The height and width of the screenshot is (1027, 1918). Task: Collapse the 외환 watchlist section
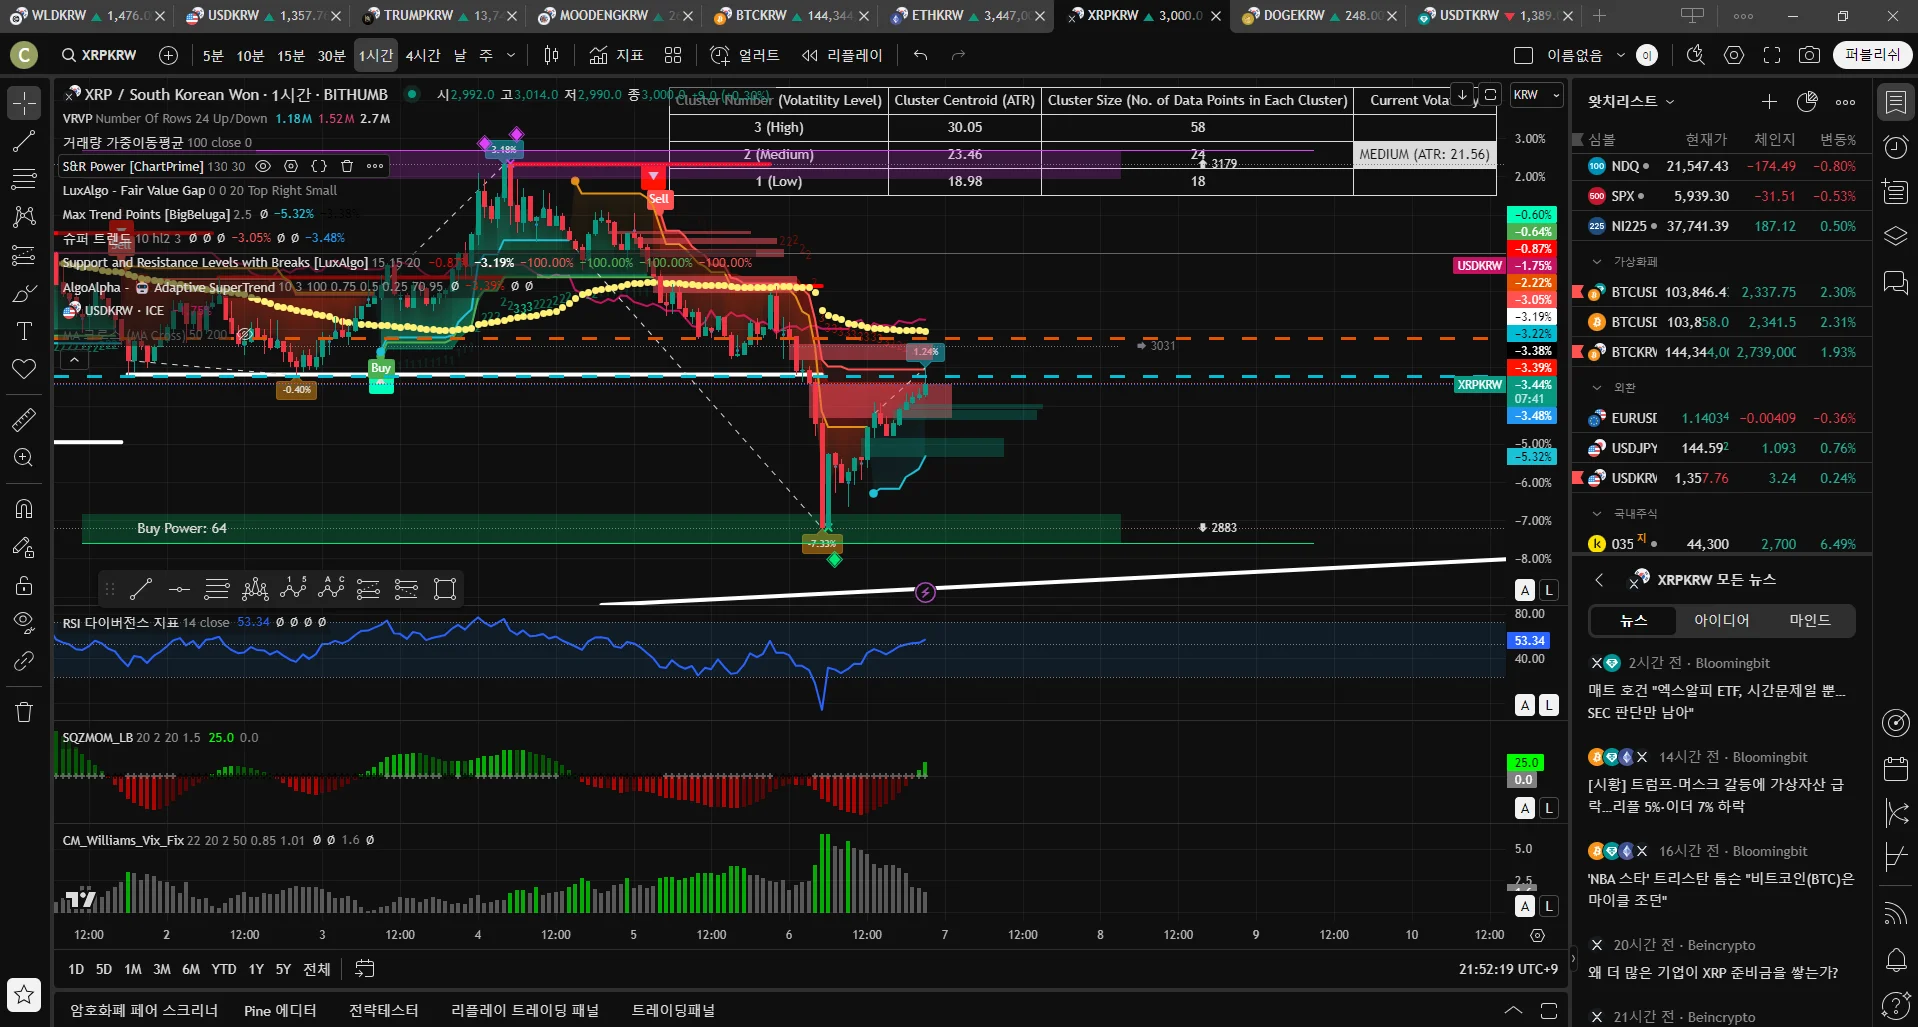[1597, 388]
